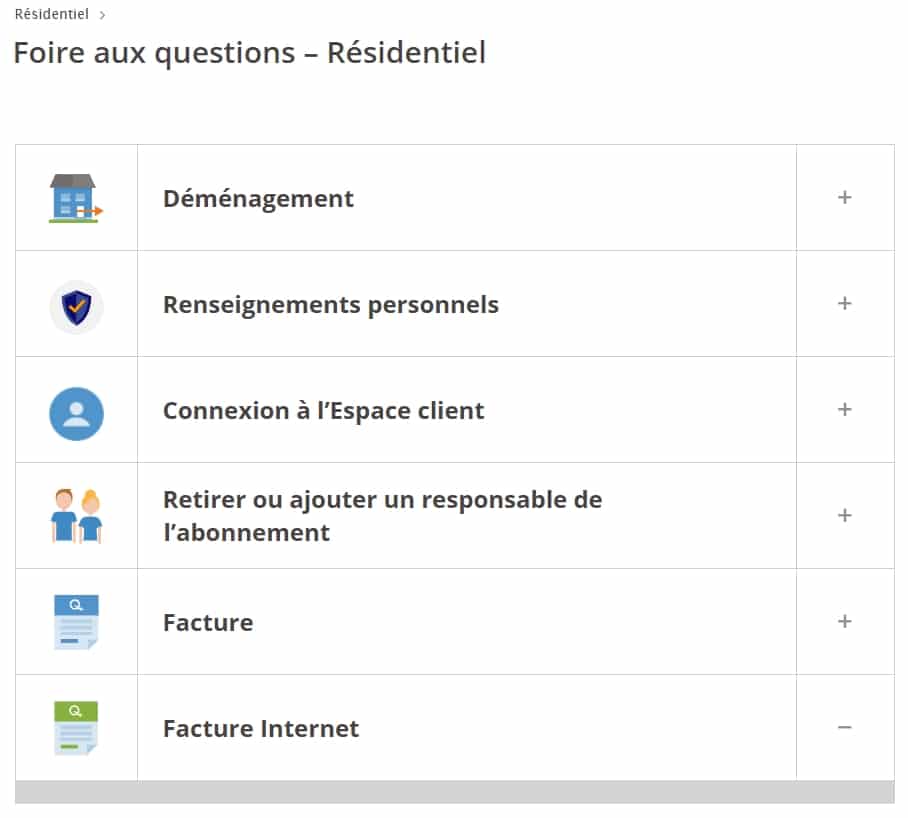Open Connexion à l'Espace client title
The height and width of the screenshot is (818, 908).
click(x=323, y=410)
